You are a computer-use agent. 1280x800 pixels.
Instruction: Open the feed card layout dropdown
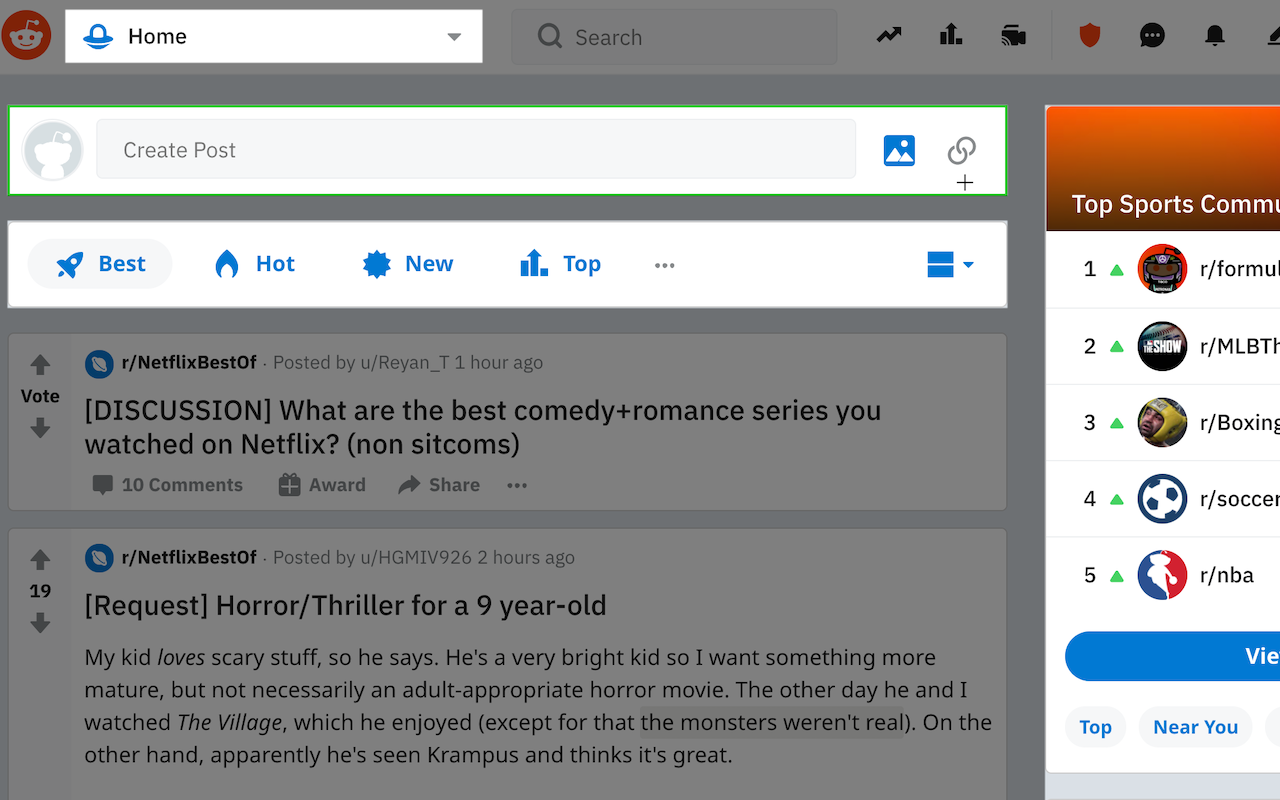(x=950, y=265)
